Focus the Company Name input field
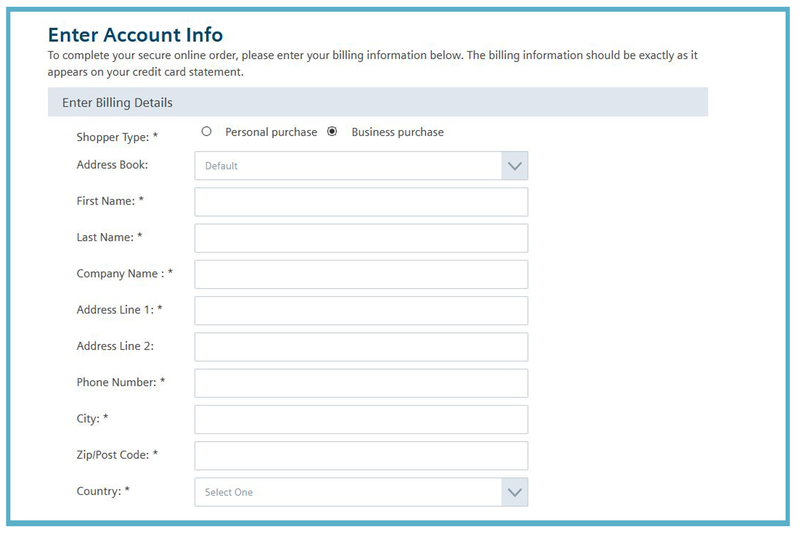 pyautogui.click(x=361, y=274)
